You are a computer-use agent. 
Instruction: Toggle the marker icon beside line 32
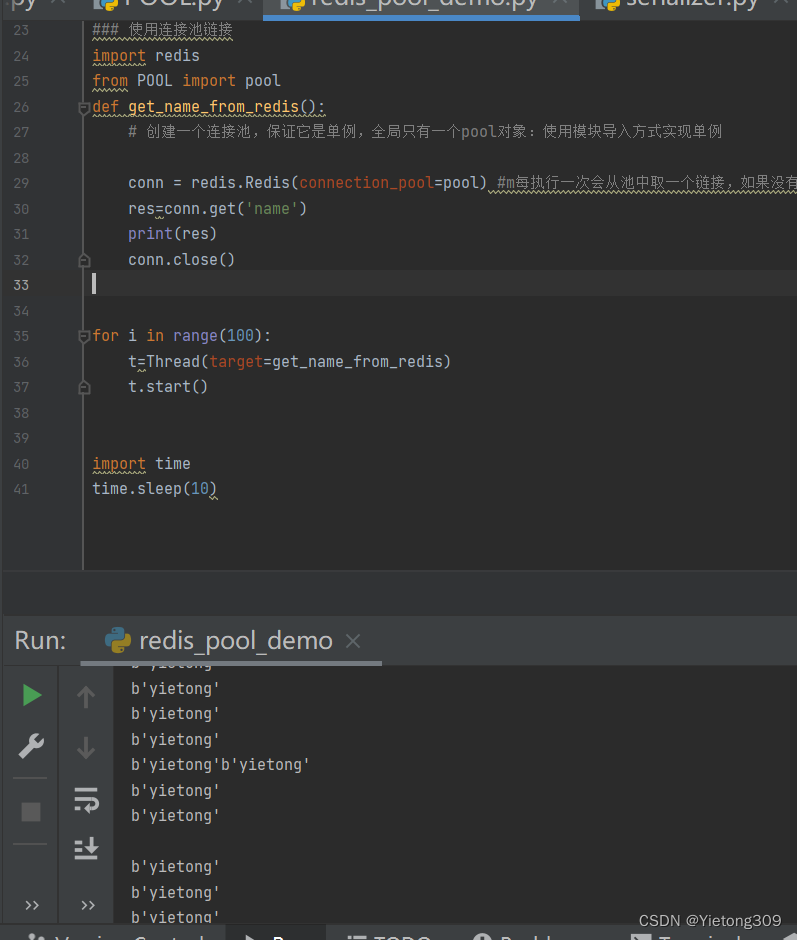pyautogui.click(x=84, y=259)
